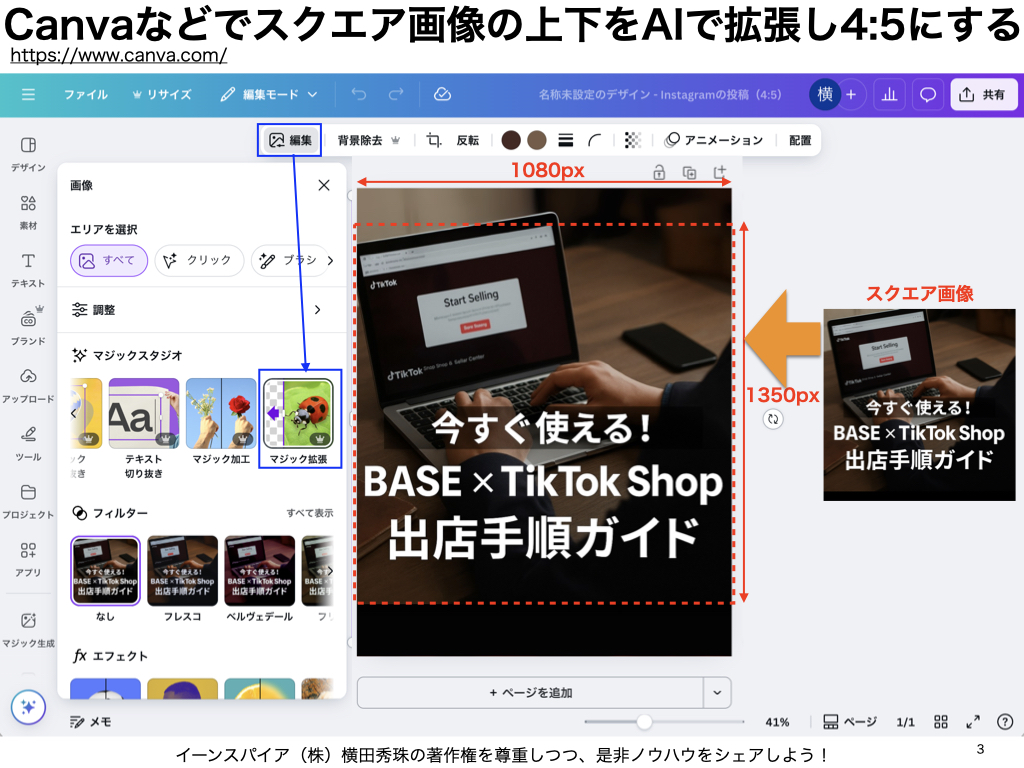
Task: Select 背景除去 background remover
Action: pos(368,140)
